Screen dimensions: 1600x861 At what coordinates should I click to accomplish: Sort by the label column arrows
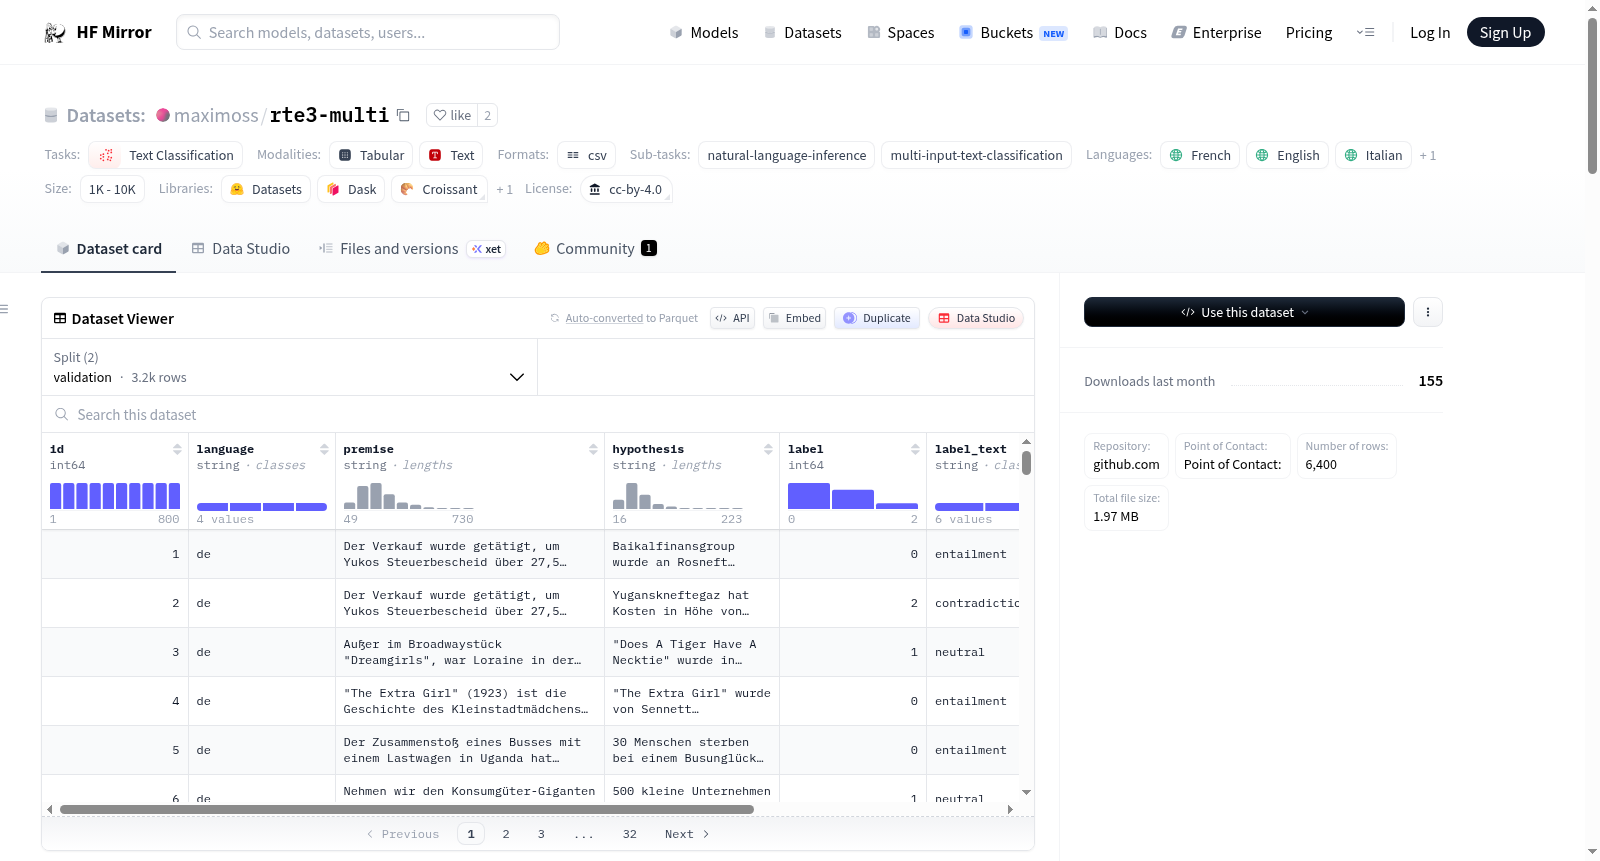point(915,449)
